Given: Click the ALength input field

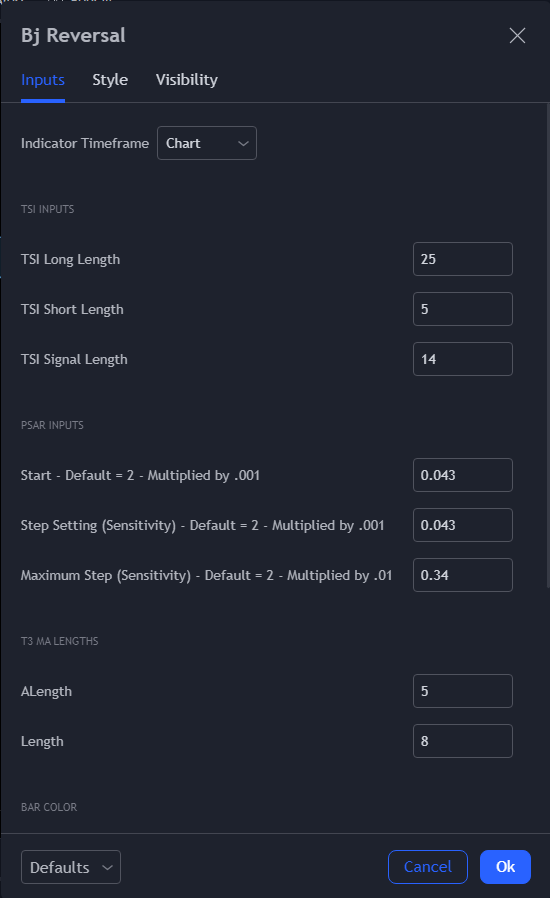Looking at the screenshot, I should coord(463,691).
